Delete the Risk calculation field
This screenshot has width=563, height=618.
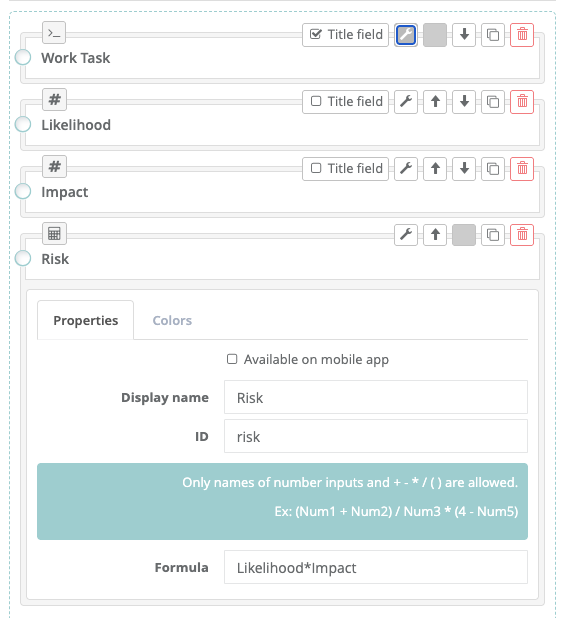(x=522, y=235)
